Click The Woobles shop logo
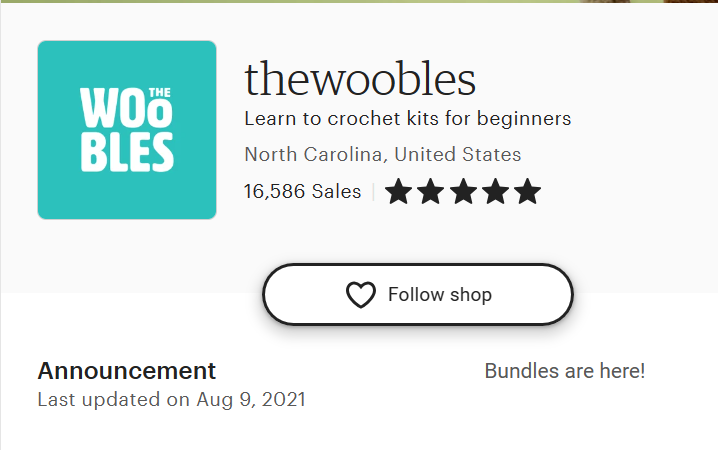Image resolution: width=718 pixels, height=450 pixels. (x=127, y=130)
